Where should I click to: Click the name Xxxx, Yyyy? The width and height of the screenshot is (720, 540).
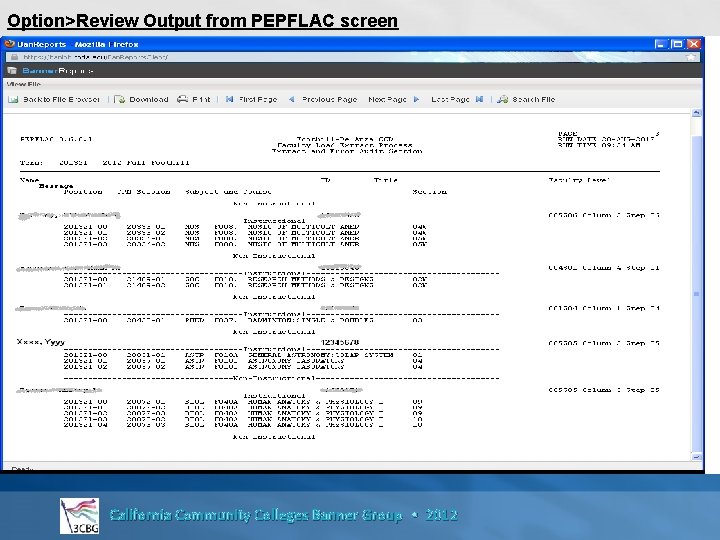coord(40,342)
